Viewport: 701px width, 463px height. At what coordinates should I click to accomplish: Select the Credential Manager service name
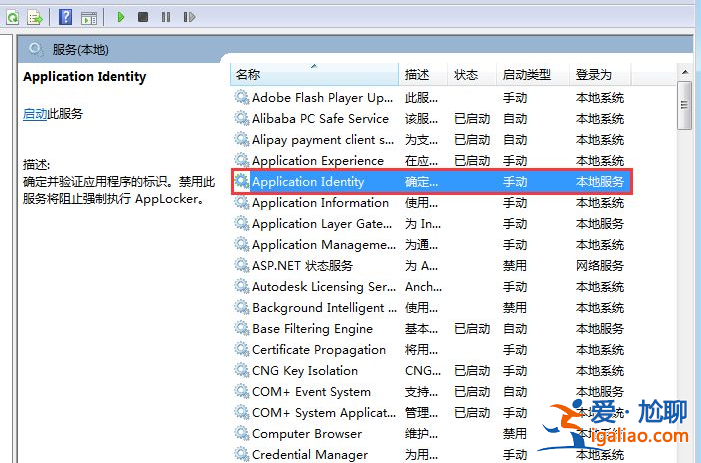(310, 455)
